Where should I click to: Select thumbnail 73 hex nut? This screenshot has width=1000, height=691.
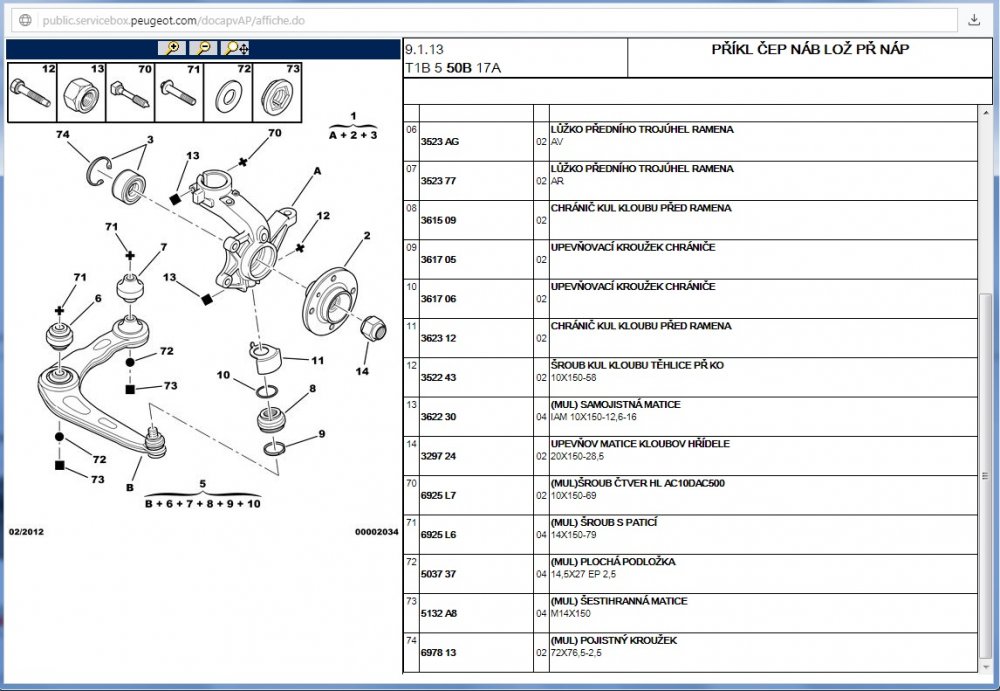277,92
